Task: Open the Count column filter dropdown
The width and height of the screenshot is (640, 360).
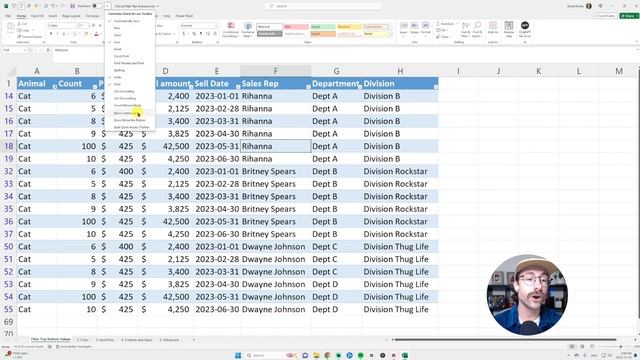Action: point(95,87)
